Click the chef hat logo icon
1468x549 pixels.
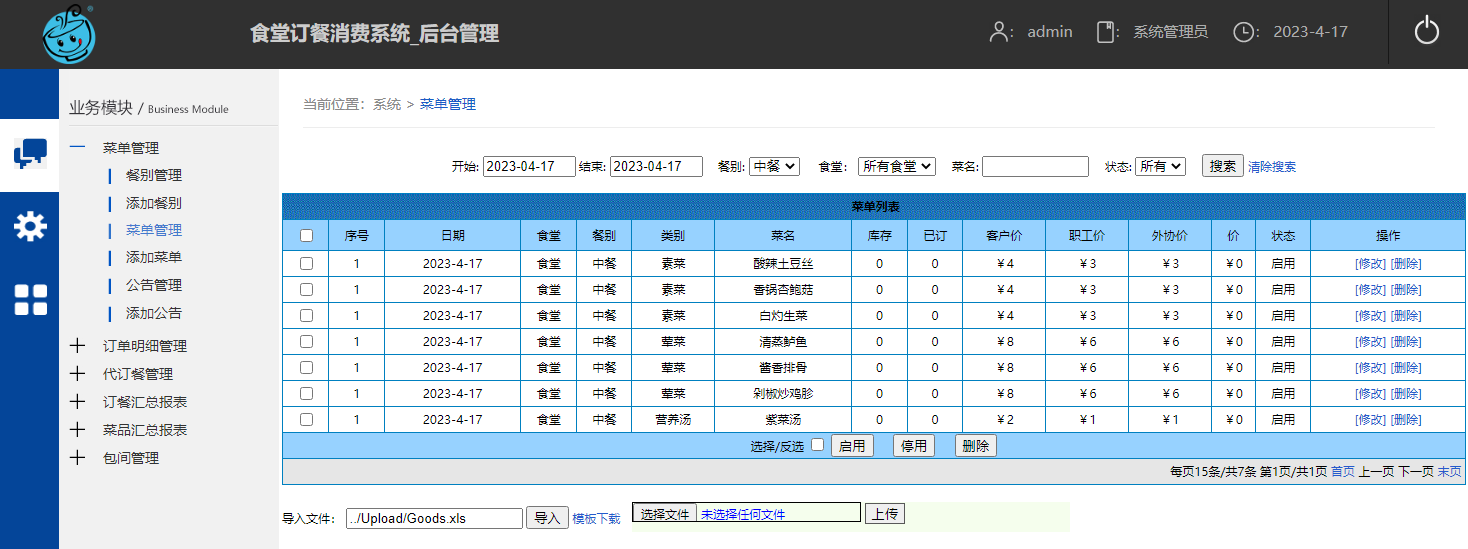click(x=69, y=34)
